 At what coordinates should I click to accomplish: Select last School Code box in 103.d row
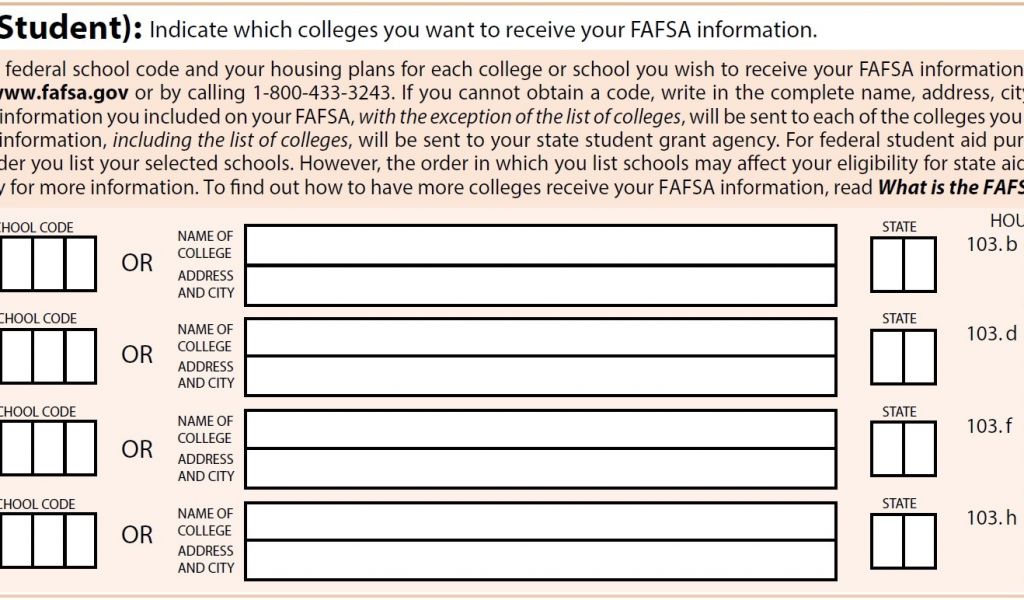click(x=80, y=356)
